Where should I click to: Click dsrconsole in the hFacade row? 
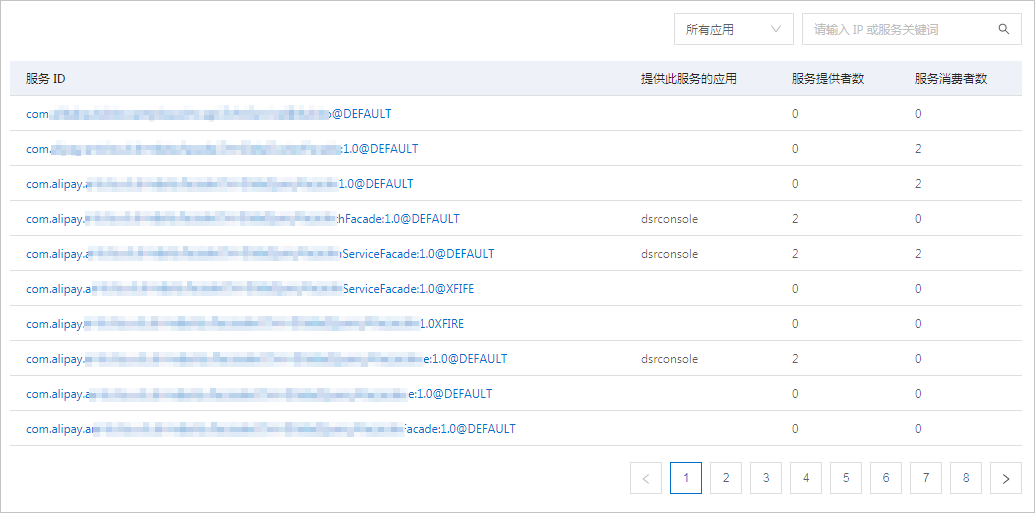(x=669, y=219)
